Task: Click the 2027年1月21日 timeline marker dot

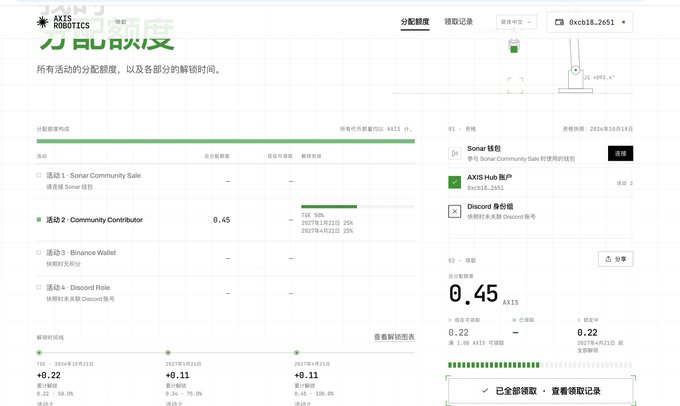Action: tap(168, 353)
